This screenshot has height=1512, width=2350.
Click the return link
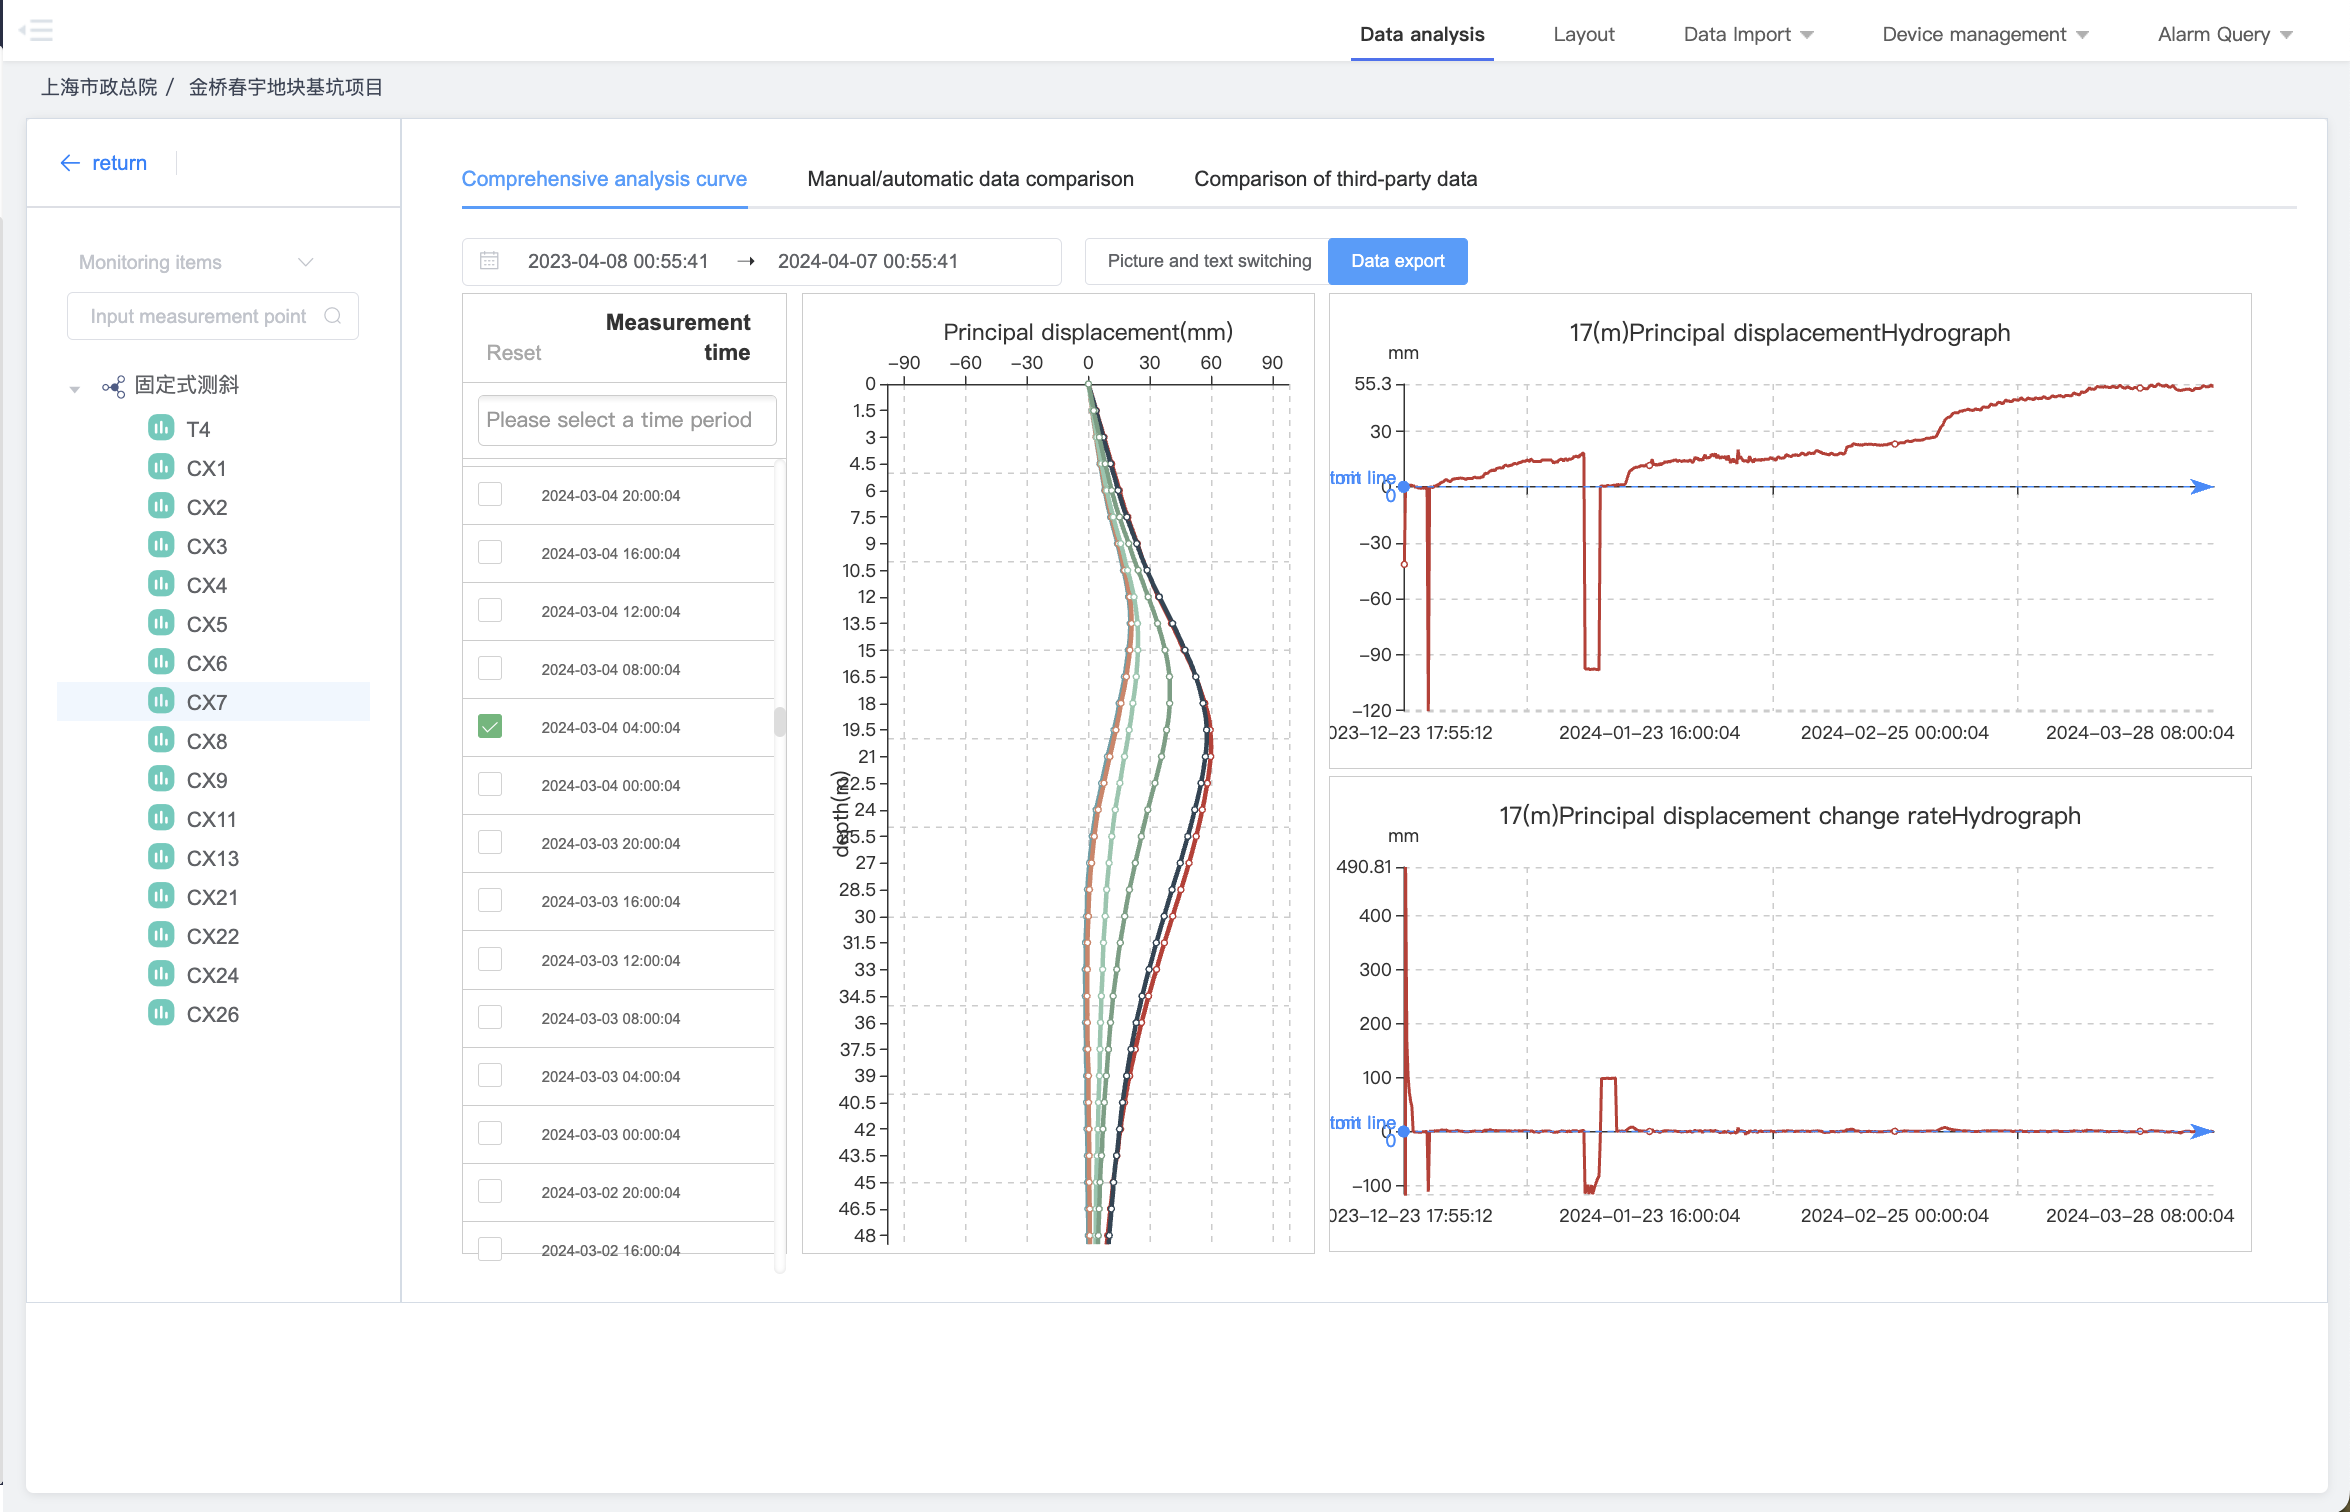(119, 163)
